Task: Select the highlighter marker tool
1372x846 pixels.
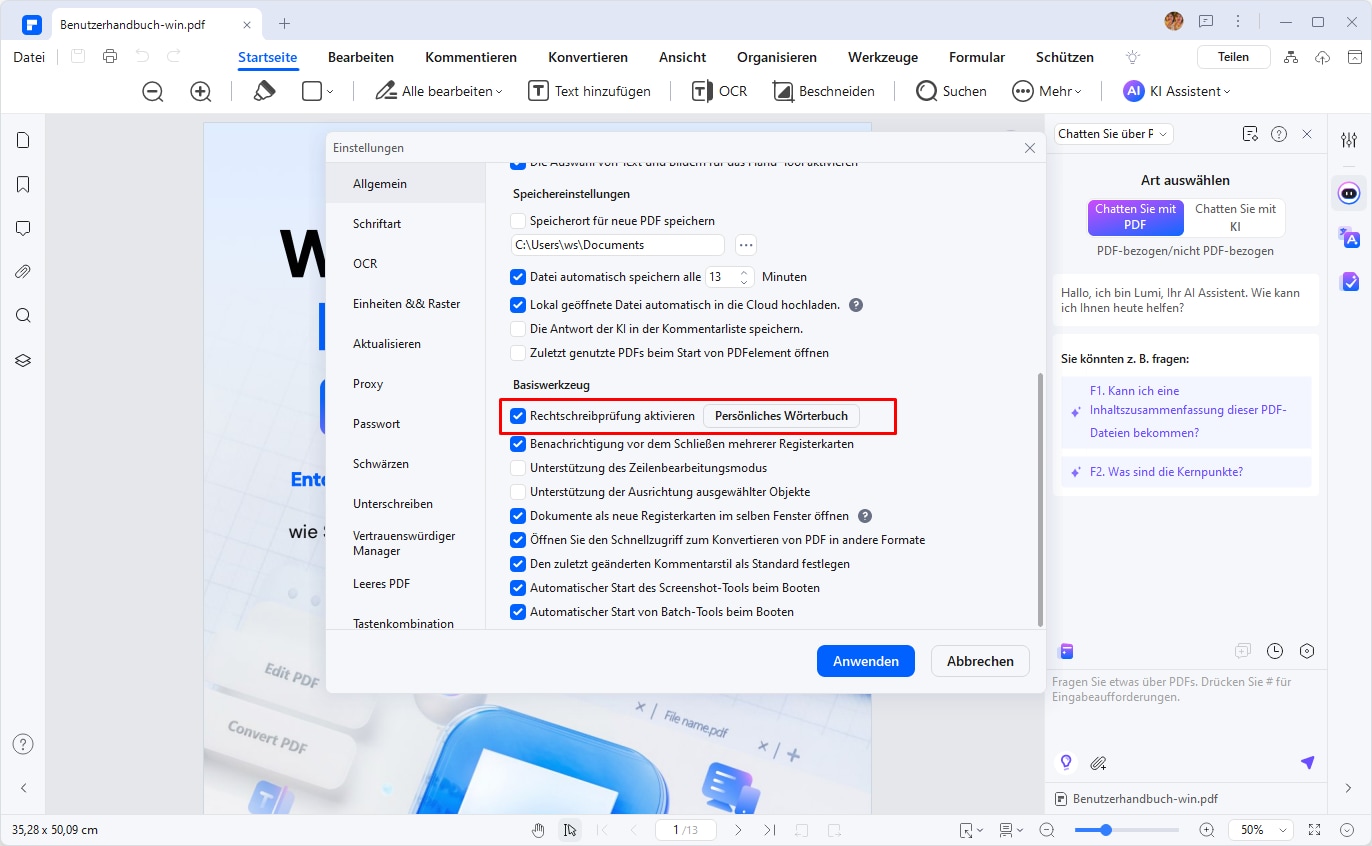Action: pyautogui.click(x=264, y=91)
